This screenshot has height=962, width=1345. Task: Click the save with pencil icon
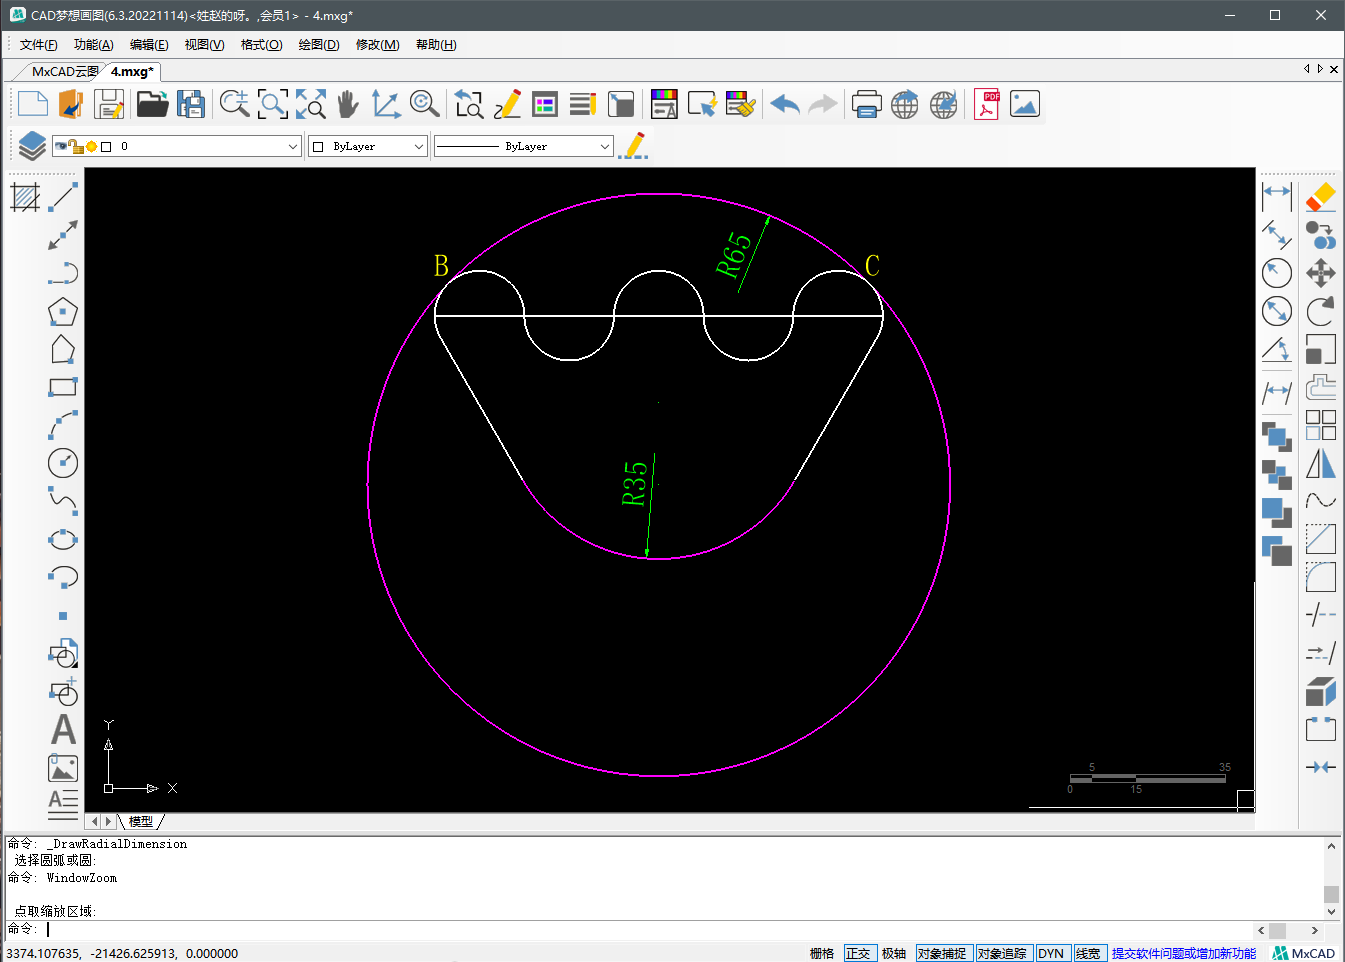[x=109, y=104]
